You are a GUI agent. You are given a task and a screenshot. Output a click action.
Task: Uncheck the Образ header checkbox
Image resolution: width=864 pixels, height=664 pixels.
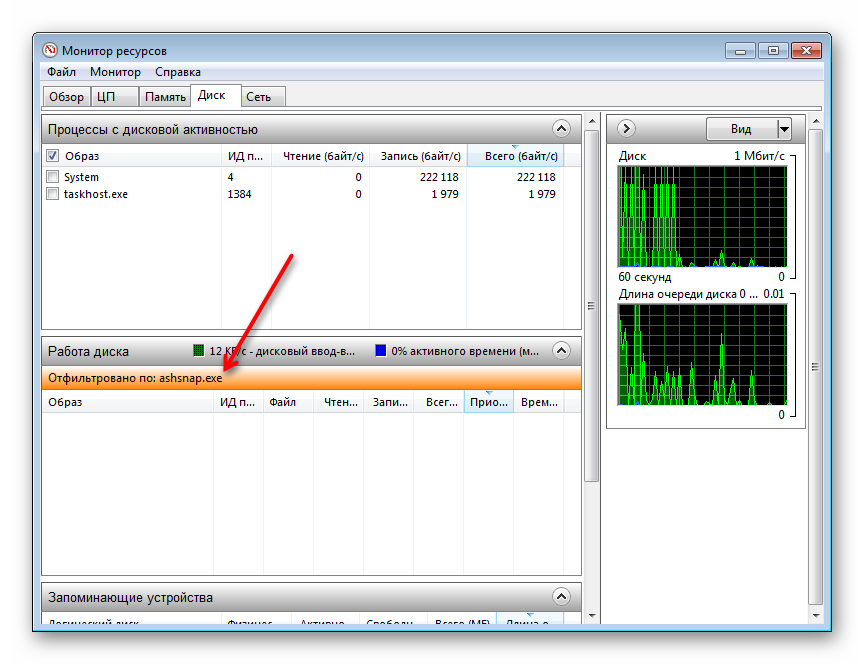click(51, 155)
